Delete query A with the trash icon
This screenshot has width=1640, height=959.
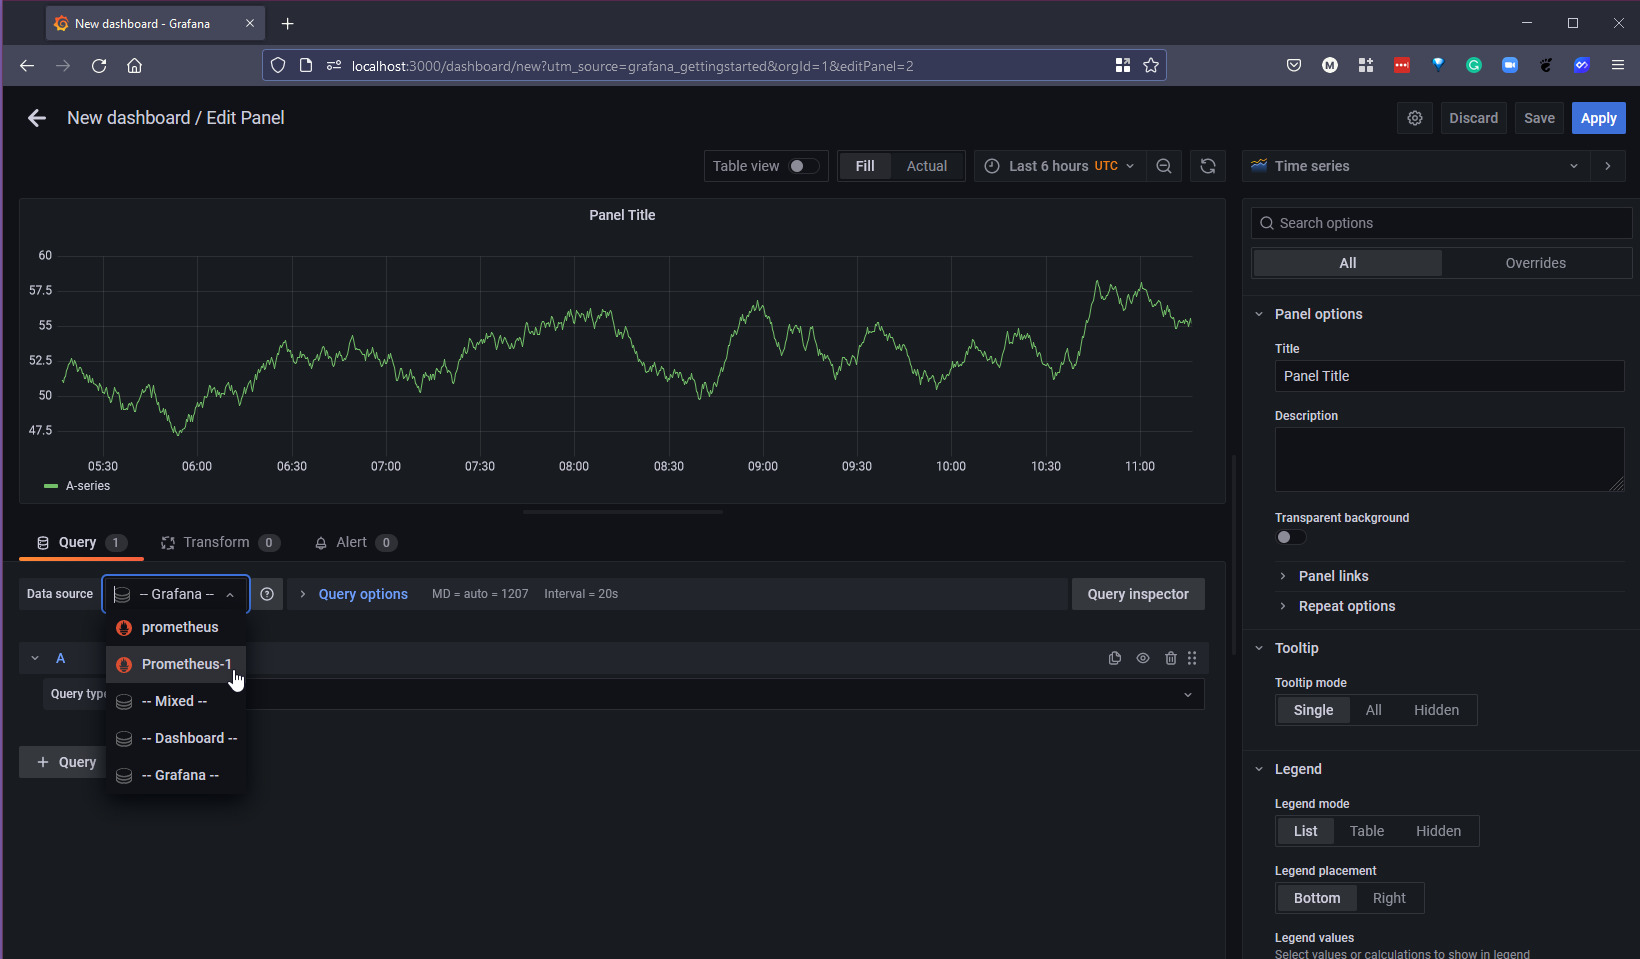[x=1171, y=658]
